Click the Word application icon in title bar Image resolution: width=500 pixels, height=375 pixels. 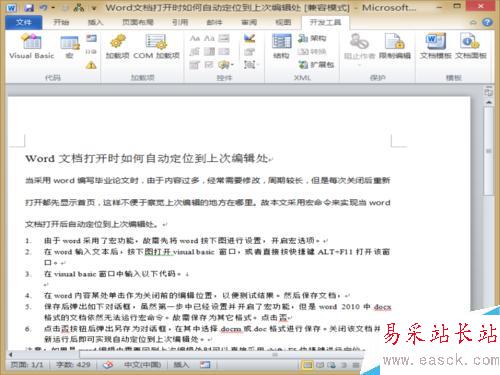[x=11, y=7]
